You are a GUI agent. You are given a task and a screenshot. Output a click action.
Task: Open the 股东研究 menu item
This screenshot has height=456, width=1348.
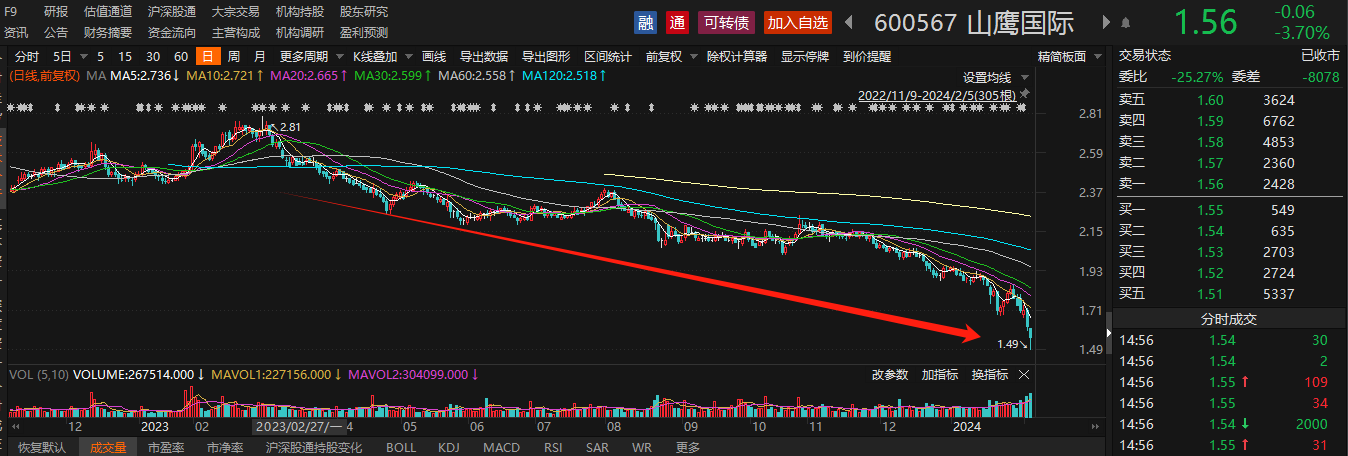[364, 12]
